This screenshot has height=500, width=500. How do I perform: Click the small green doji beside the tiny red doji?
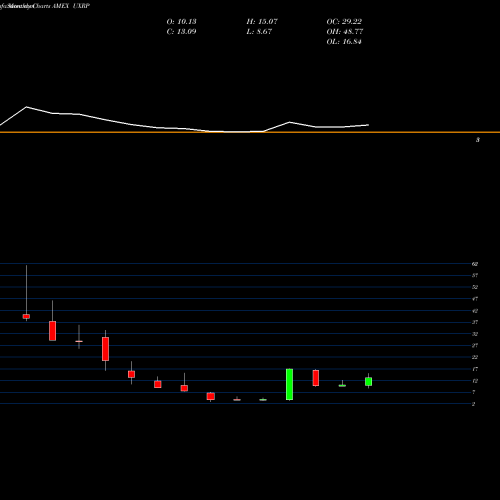coord(263,399)
